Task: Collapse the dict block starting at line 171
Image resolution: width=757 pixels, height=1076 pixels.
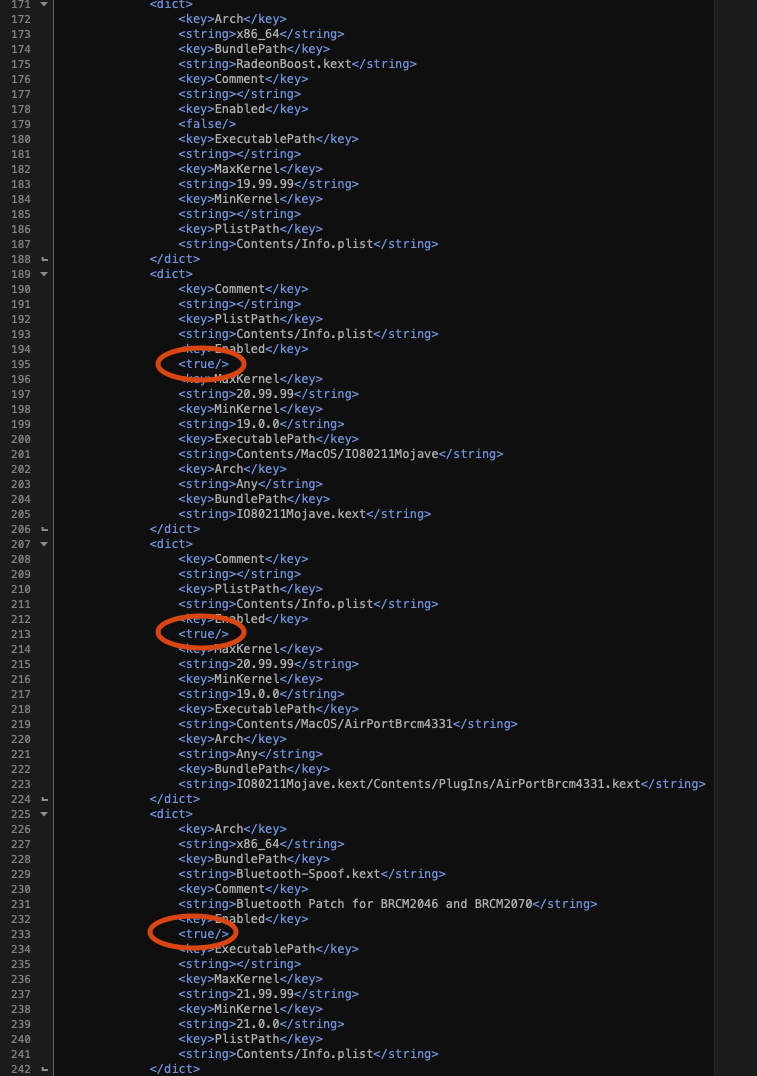Action: [x=44, y=4]
